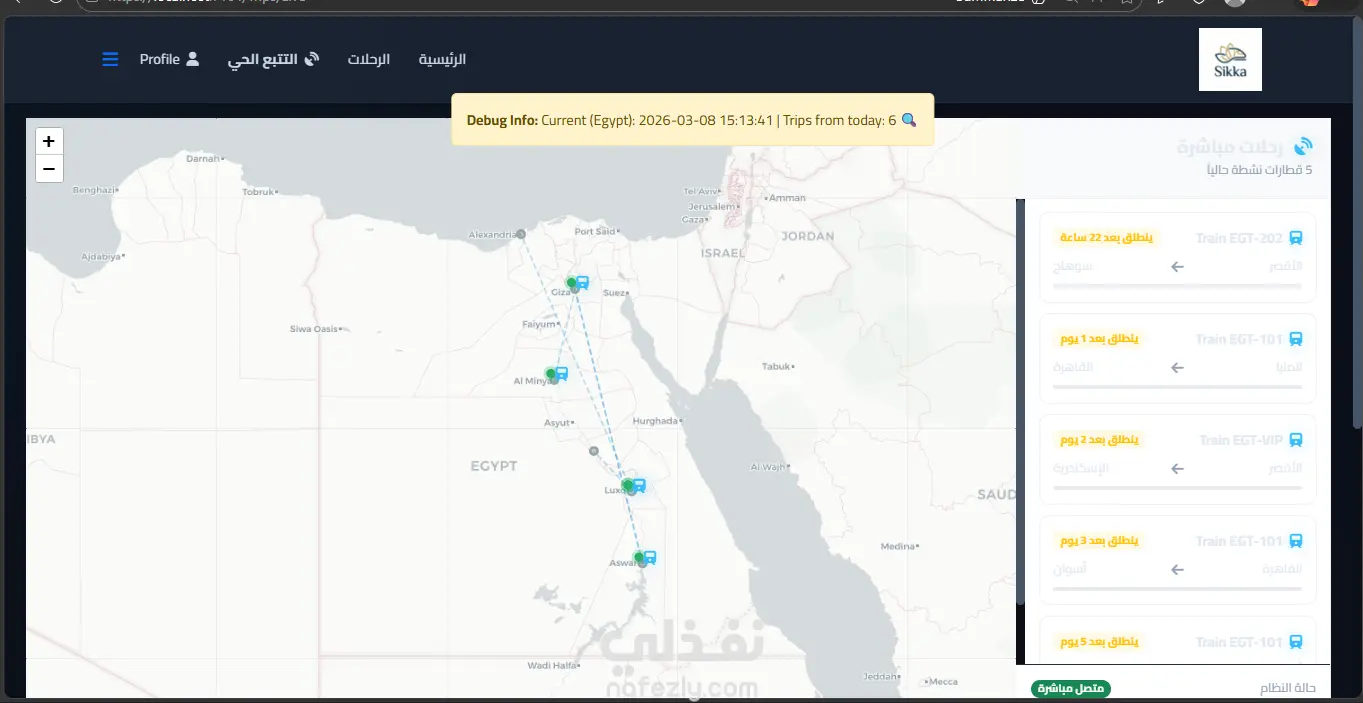Click the green dot at Giza
Image resolution: width=1363 pixels, height=703 pixels.
coord(571,283)
